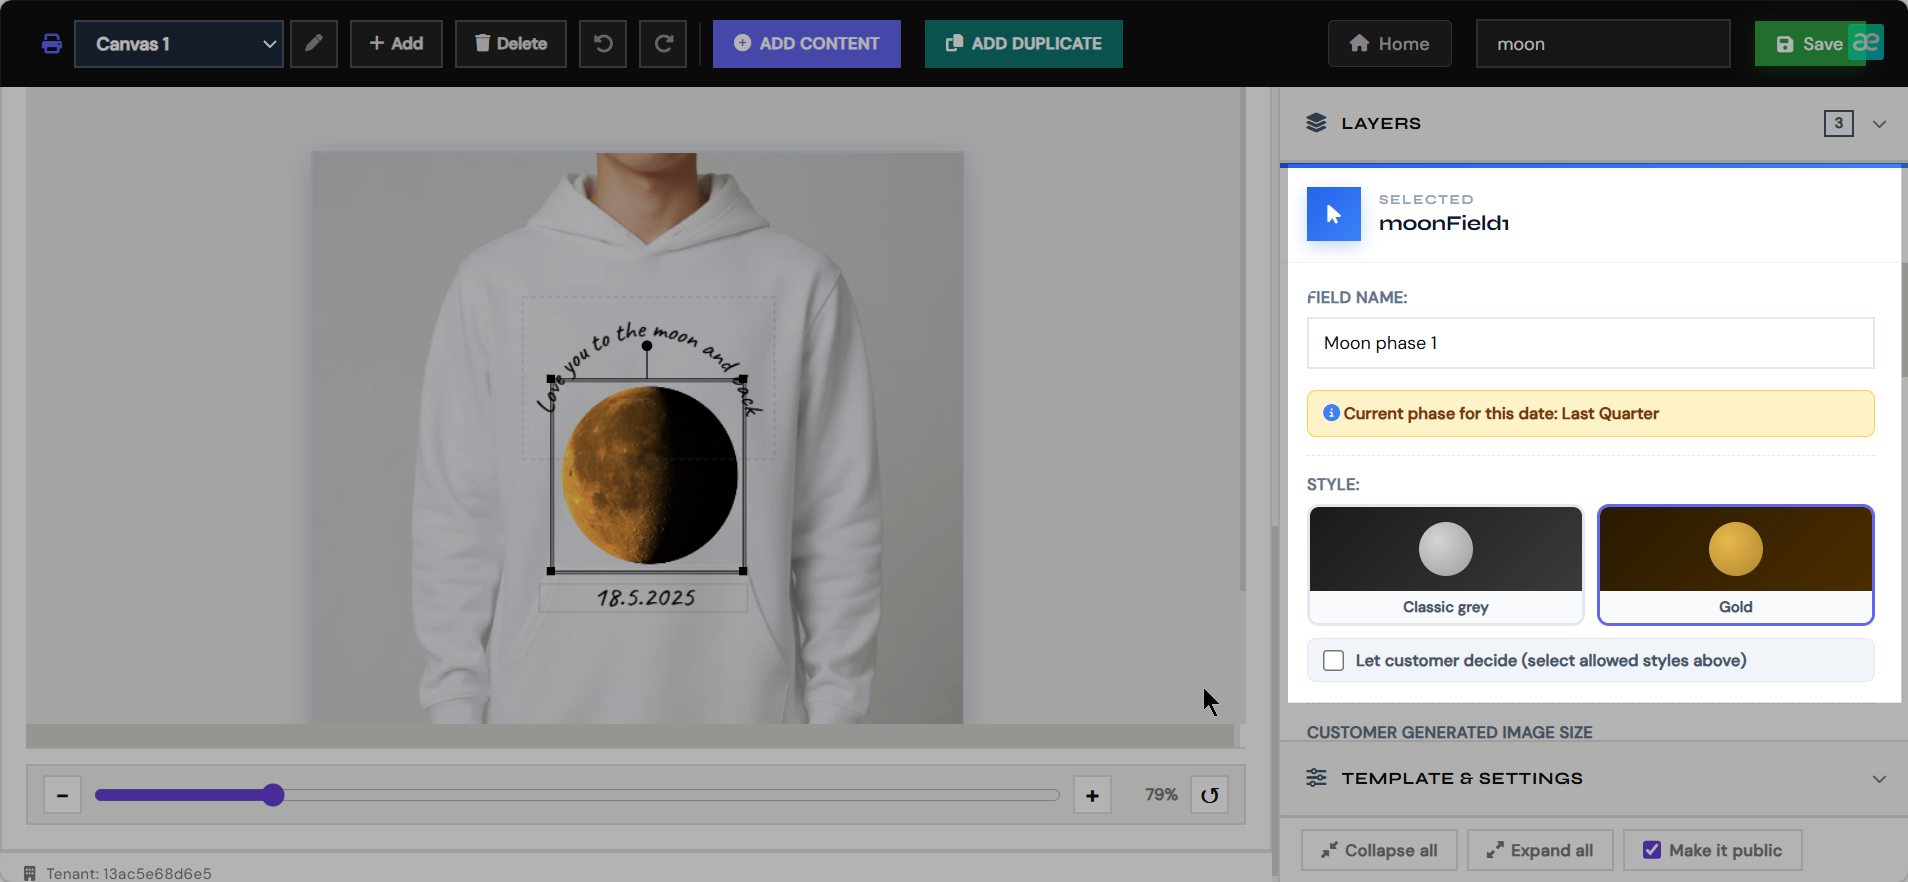Click the Template & Settings sliders icon
Viewport: 1908px width, 882px height.
1316,778
